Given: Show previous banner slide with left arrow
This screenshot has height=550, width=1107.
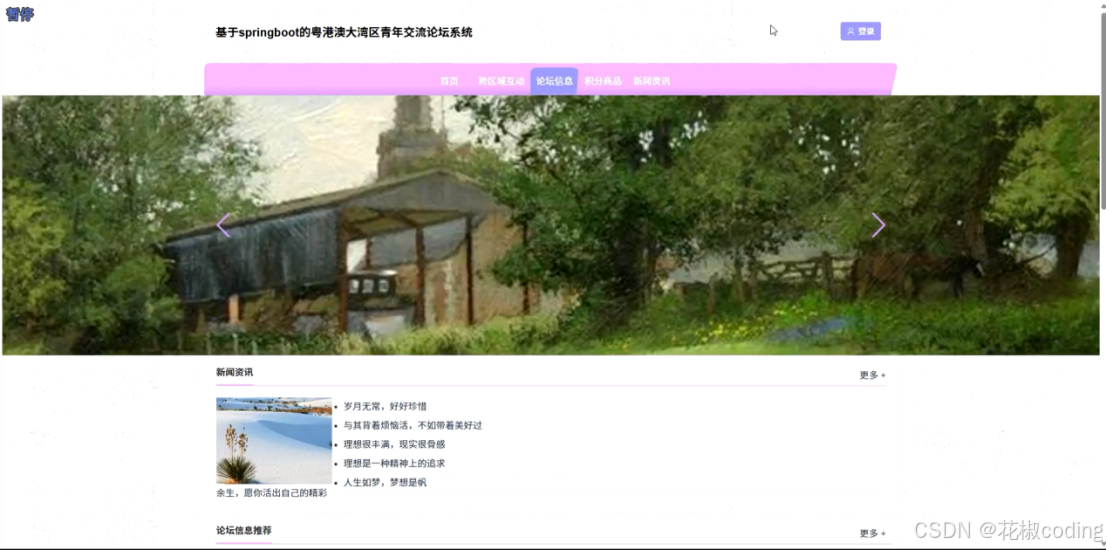Looking at the screenshot, I should tap(223, 225).
